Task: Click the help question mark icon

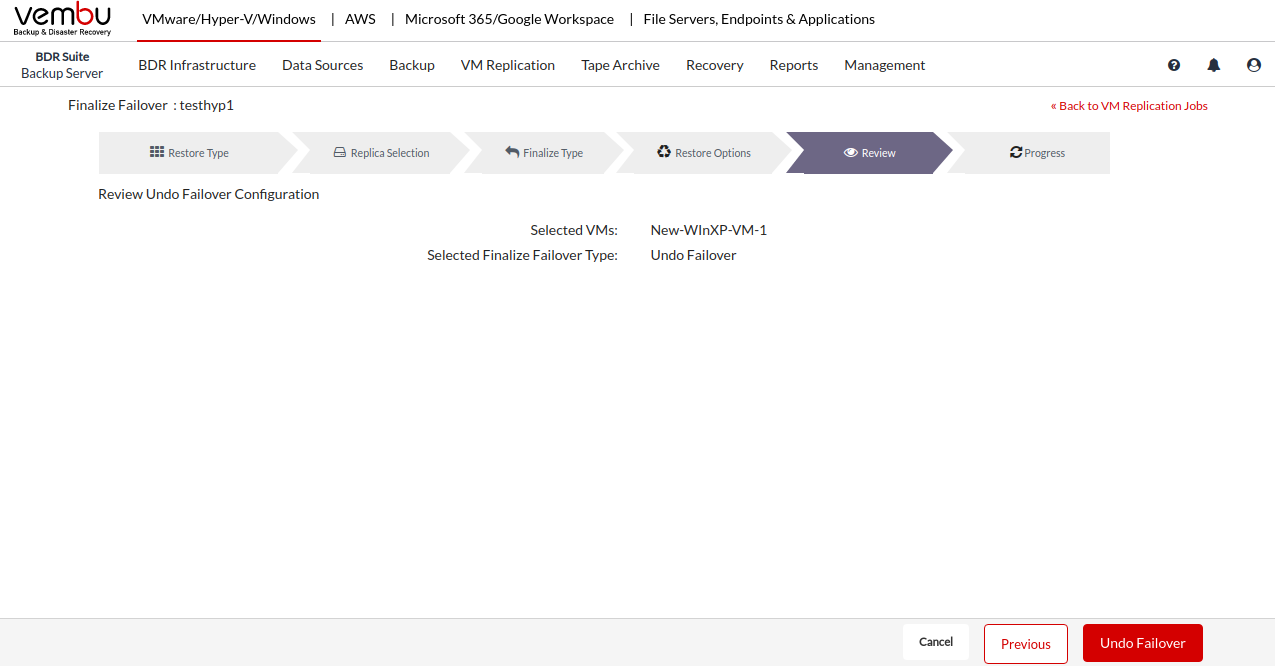Action: [1174, 65]
